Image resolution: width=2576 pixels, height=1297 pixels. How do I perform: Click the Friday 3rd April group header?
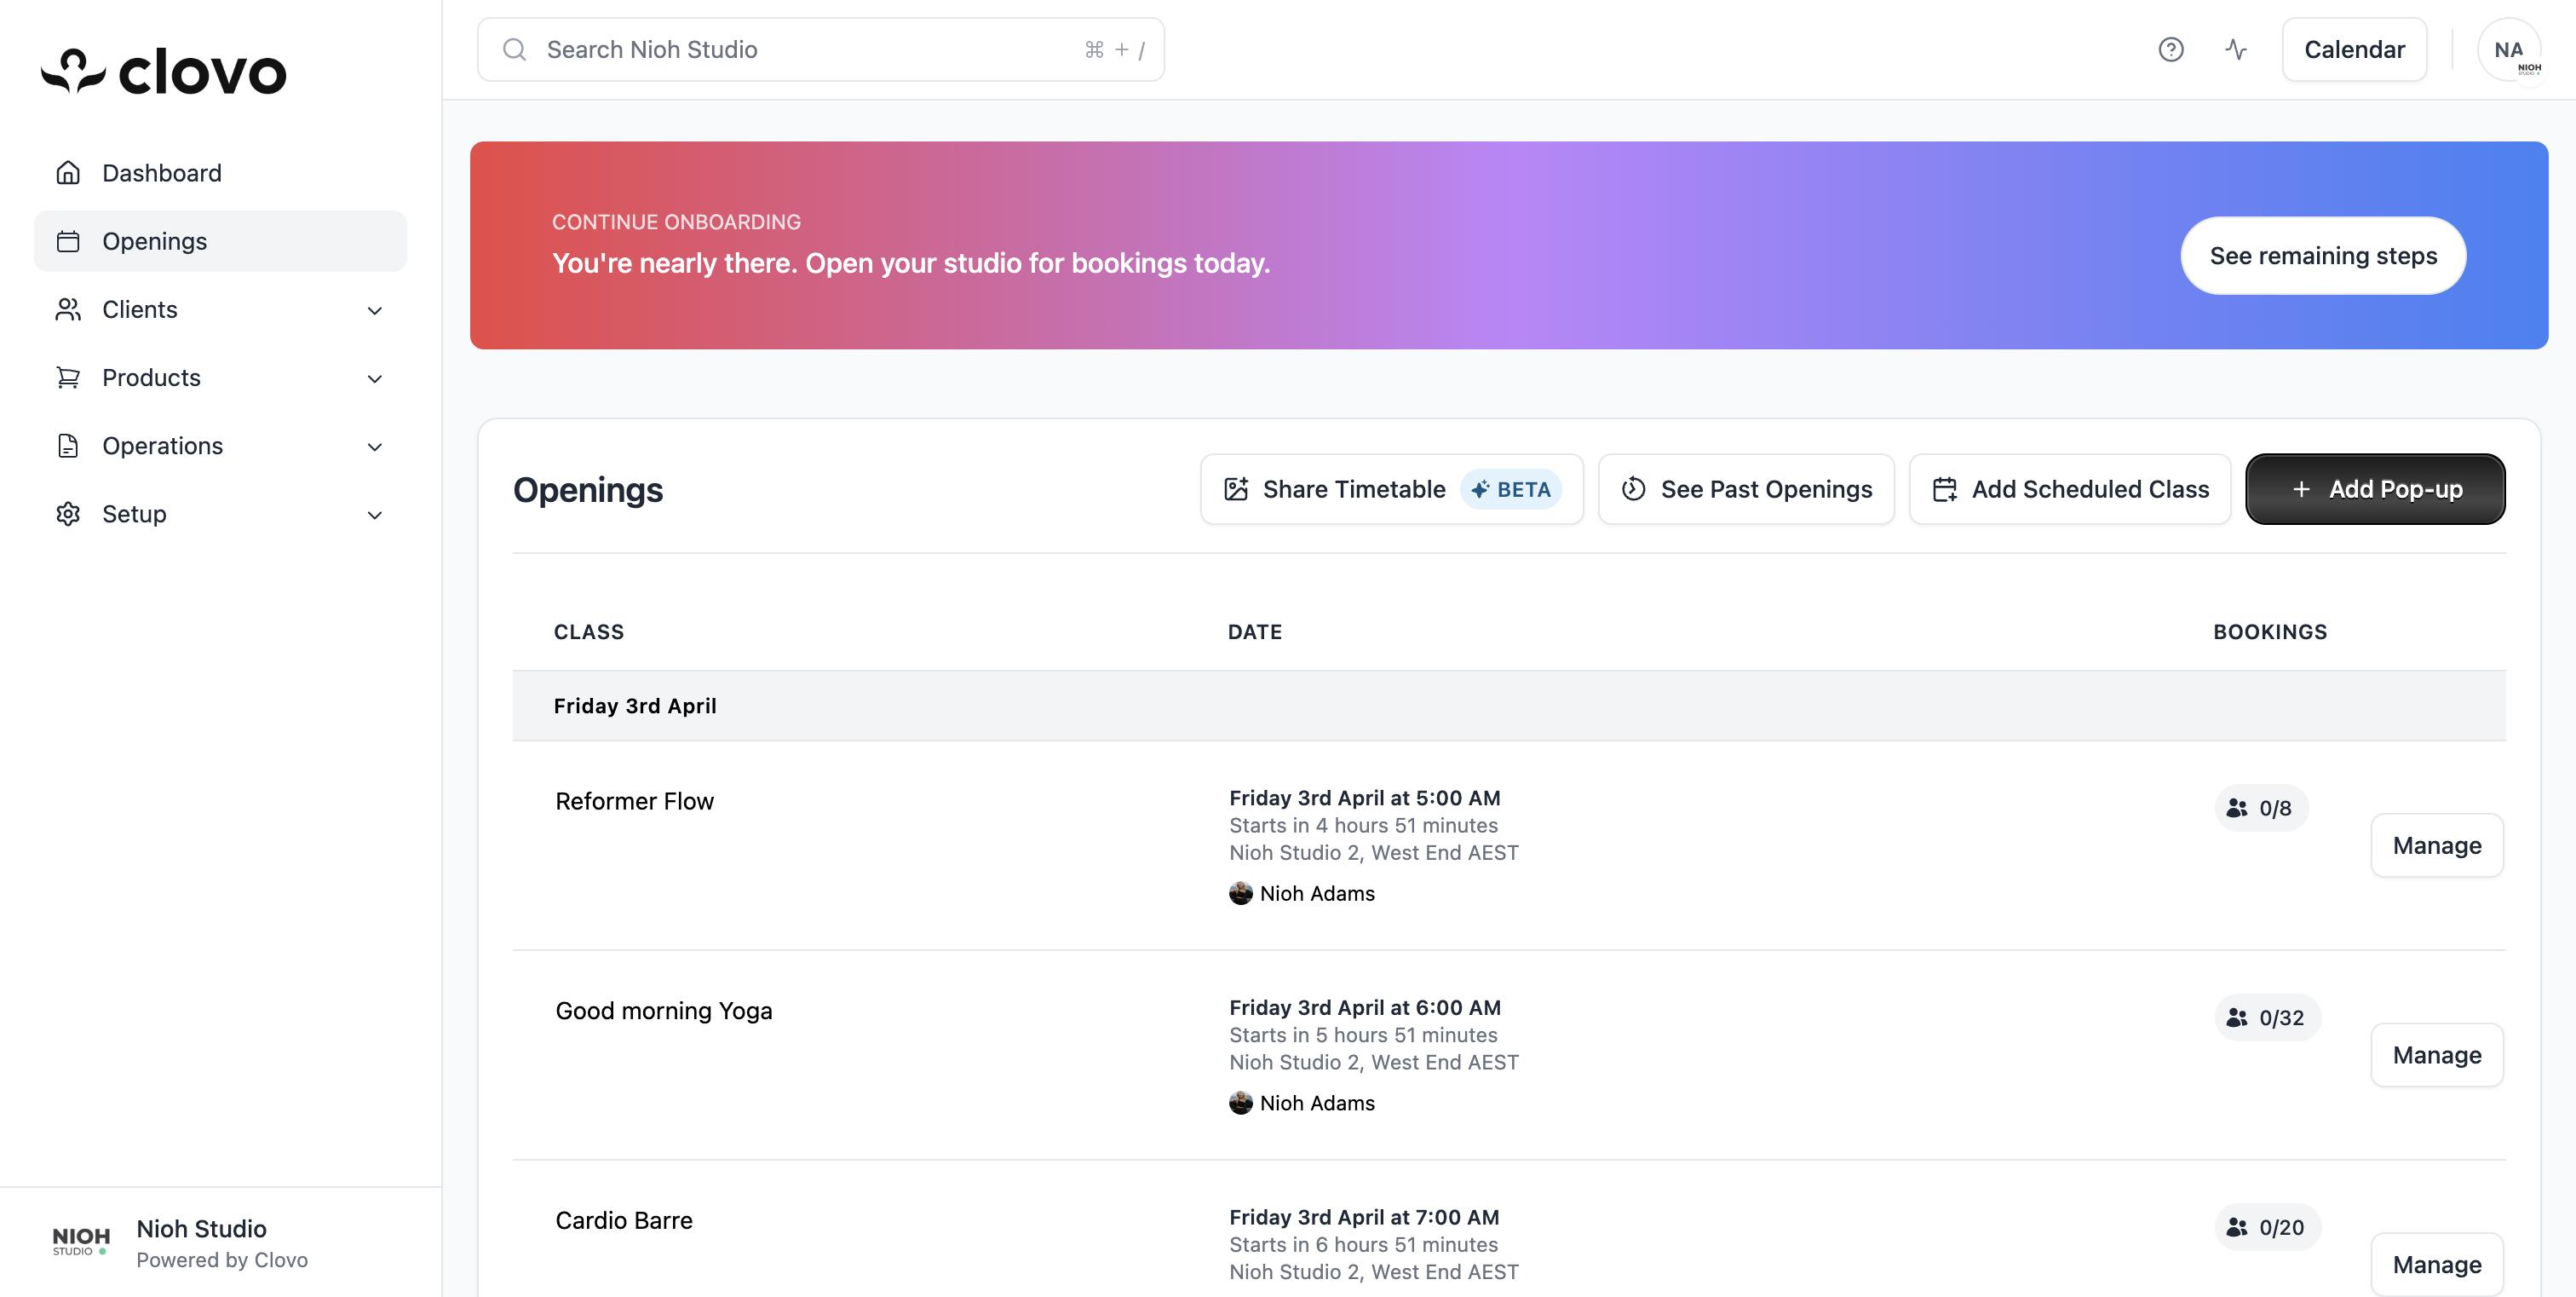click(1509, 706)
